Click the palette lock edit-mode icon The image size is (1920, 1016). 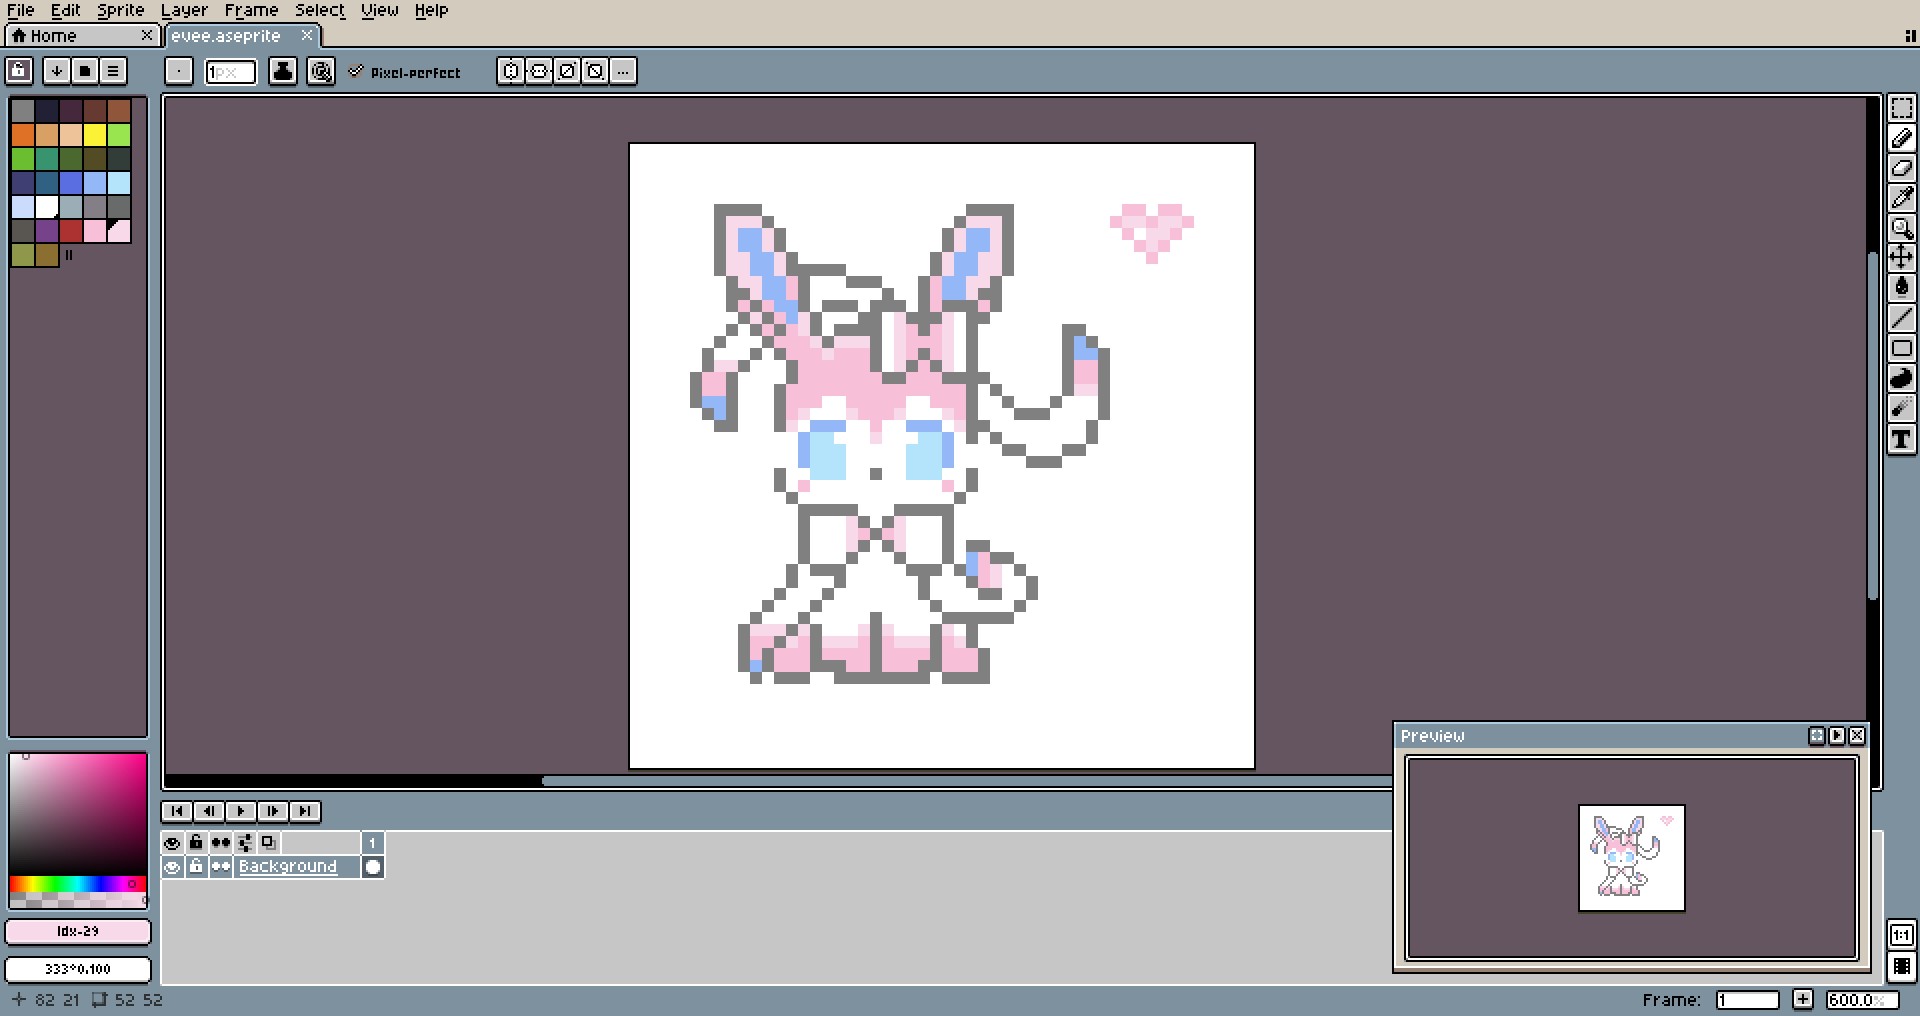(x=20, y=71)
